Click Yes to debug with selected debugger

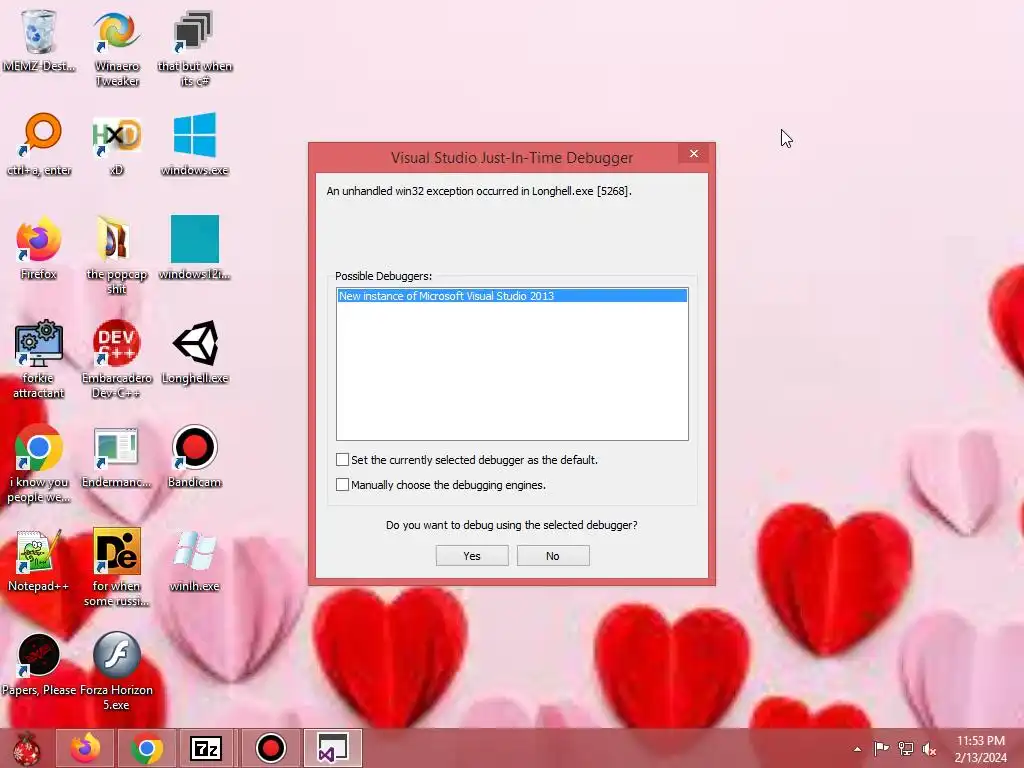click(472, 556)
